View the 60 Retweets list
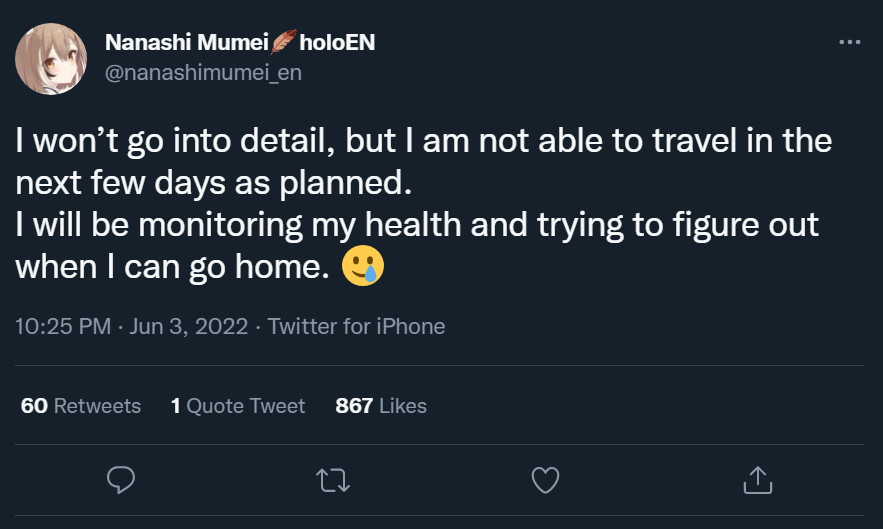The height and width of the screenshot is (529, 883). [x=81, y=406]
